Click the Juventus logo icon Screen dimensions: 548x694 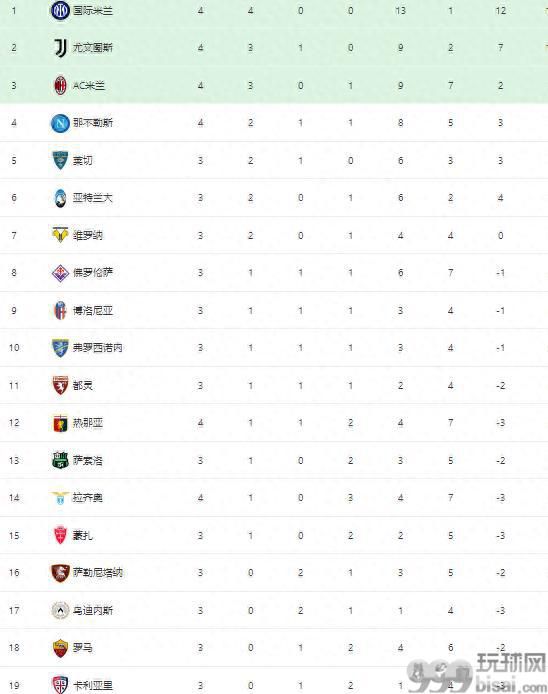tap(60, 48)
